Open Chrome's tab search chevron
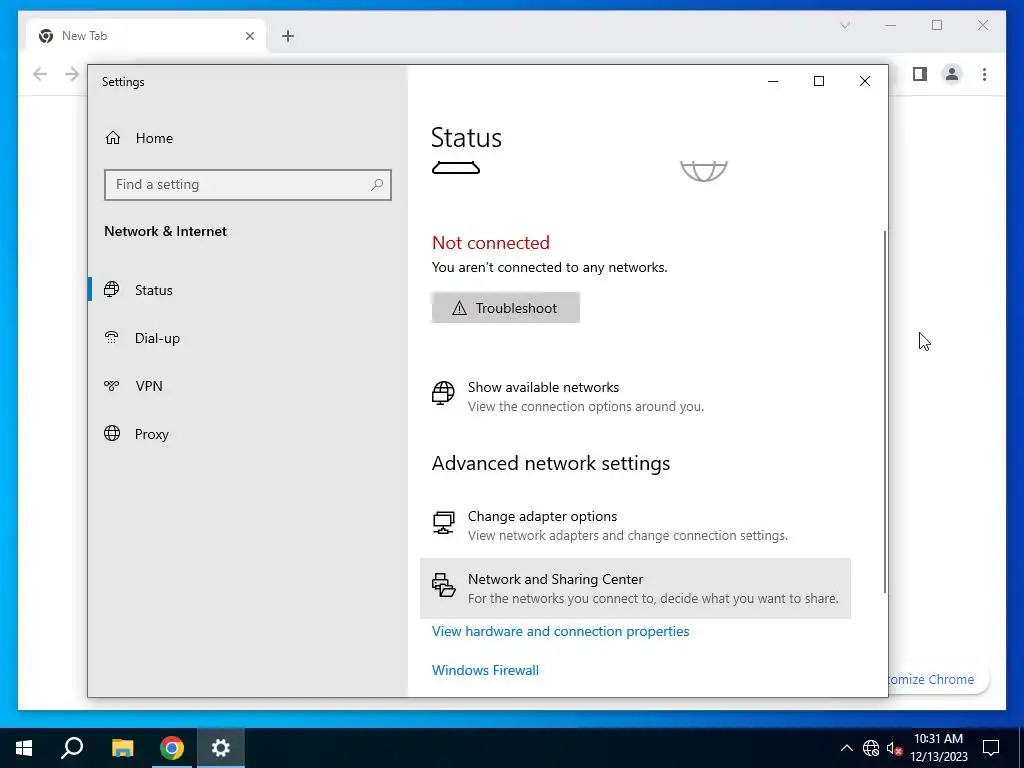The image size is (1024, 768). point(845,25)
